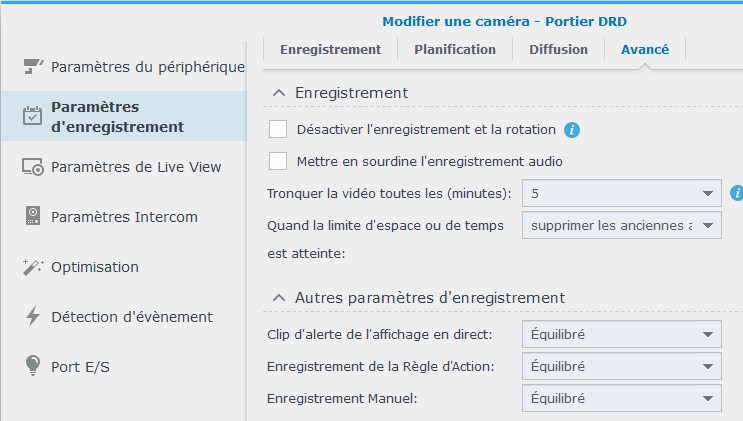Open Clip d'alerte de l'affichage dropdown
Viewport: 743px width, 421px height.
coord(621,334)
